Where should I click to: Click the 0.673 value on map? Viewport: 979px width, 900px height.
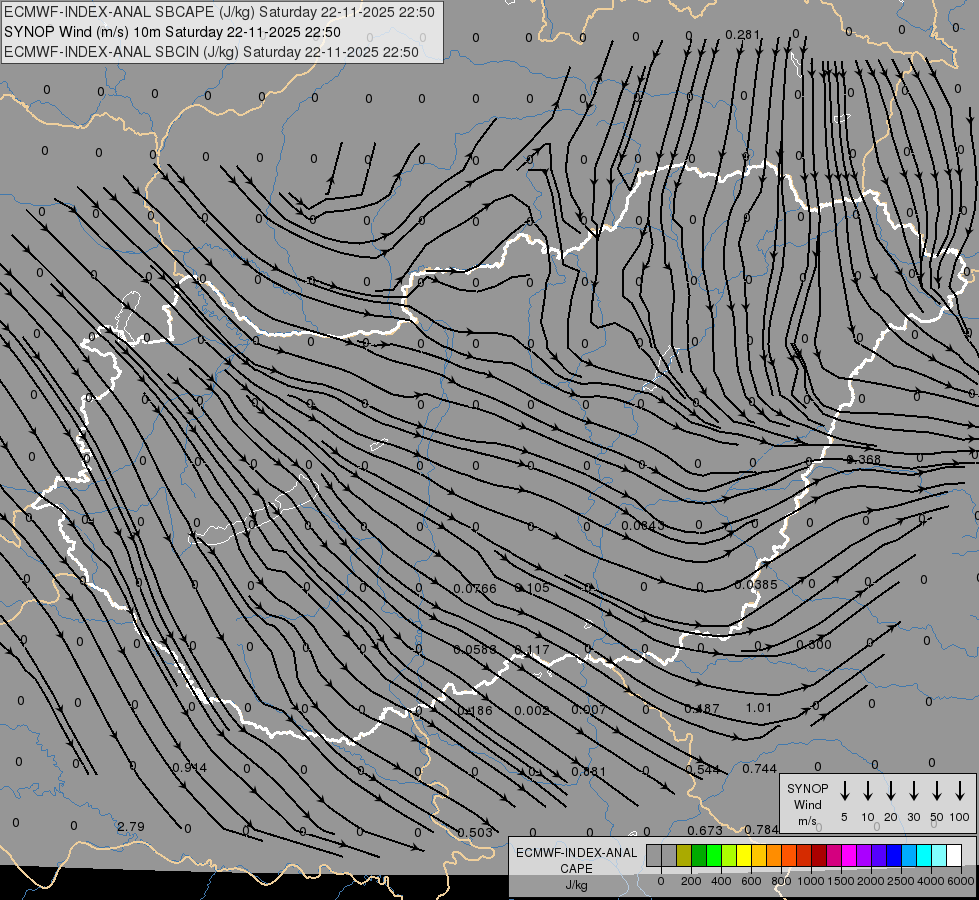(705, 830)
